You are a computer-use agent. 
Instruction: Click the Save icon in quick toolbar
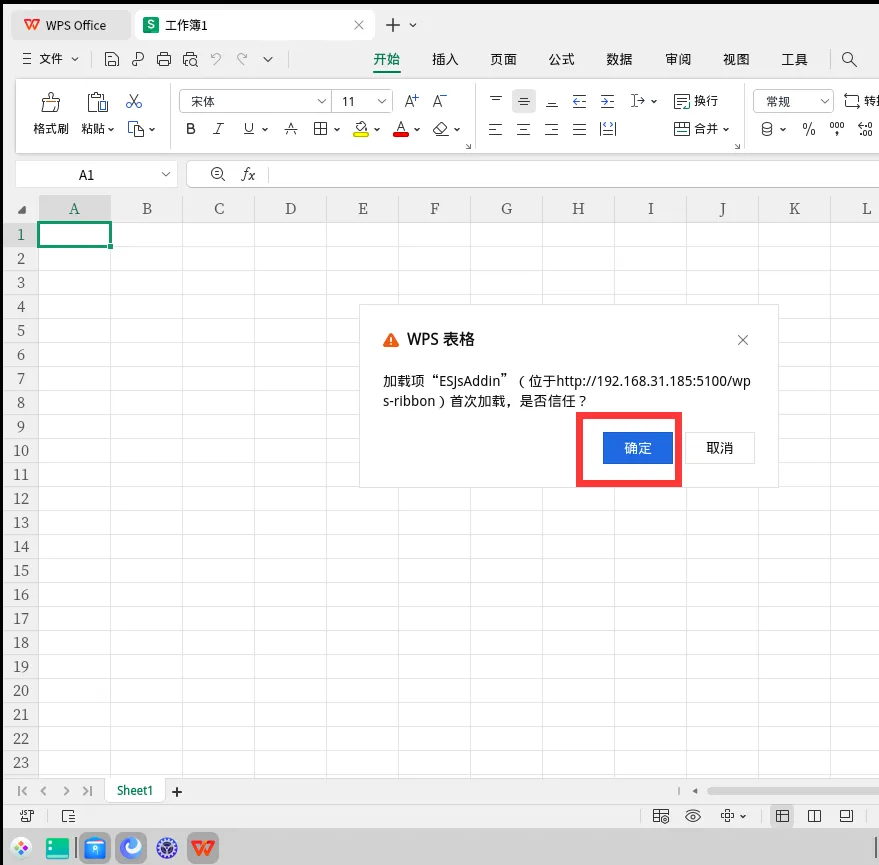pyautogui.click(x=112, y=59)
